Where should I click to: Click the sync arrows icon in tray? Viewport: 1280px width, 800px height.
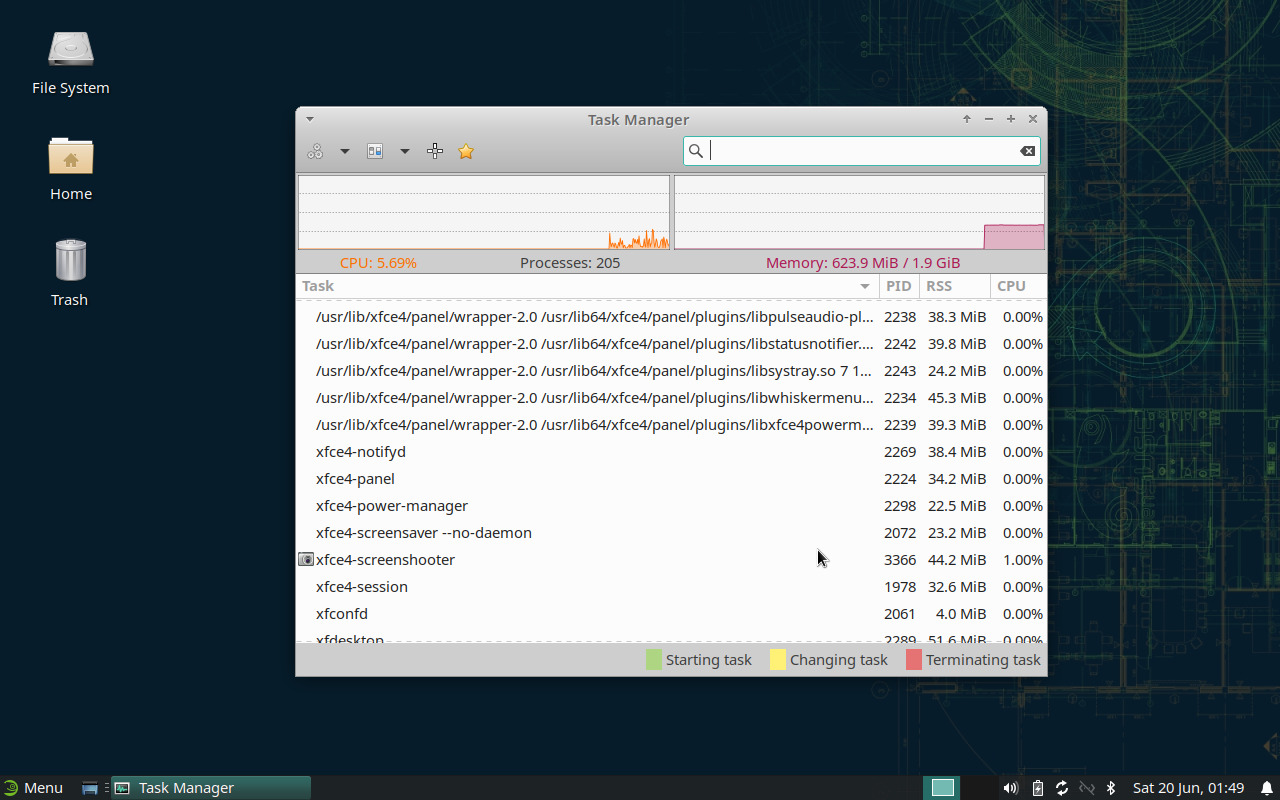1062,788
